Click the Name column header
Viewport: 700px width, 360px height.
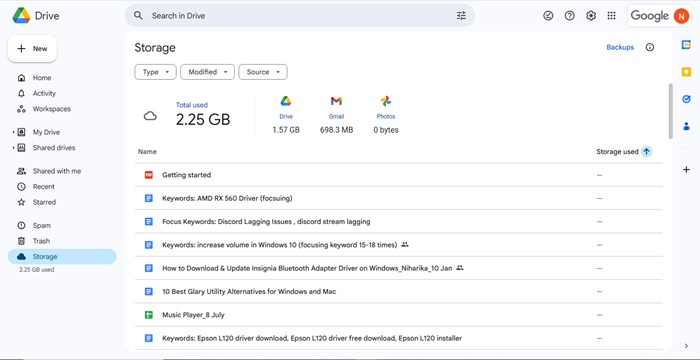click(x=147, y=152)
